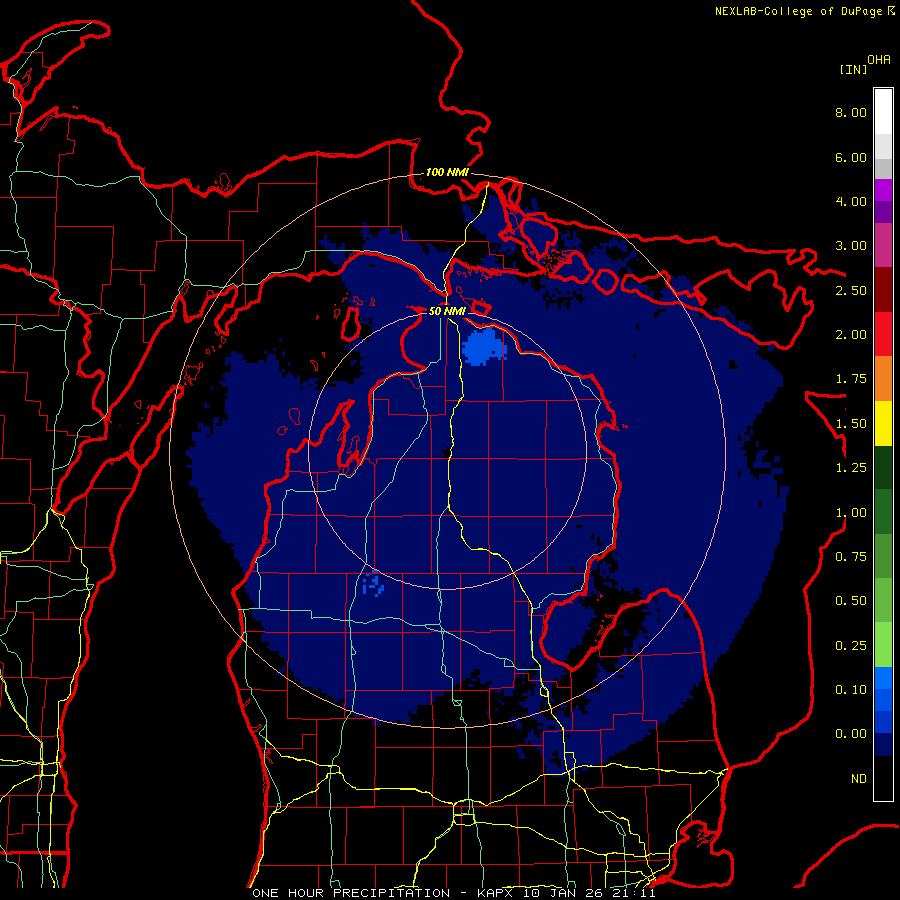The width and height of the screenshot is (900, 900).
Task: Click the 3.00 scale value
Action: [851, 246]
